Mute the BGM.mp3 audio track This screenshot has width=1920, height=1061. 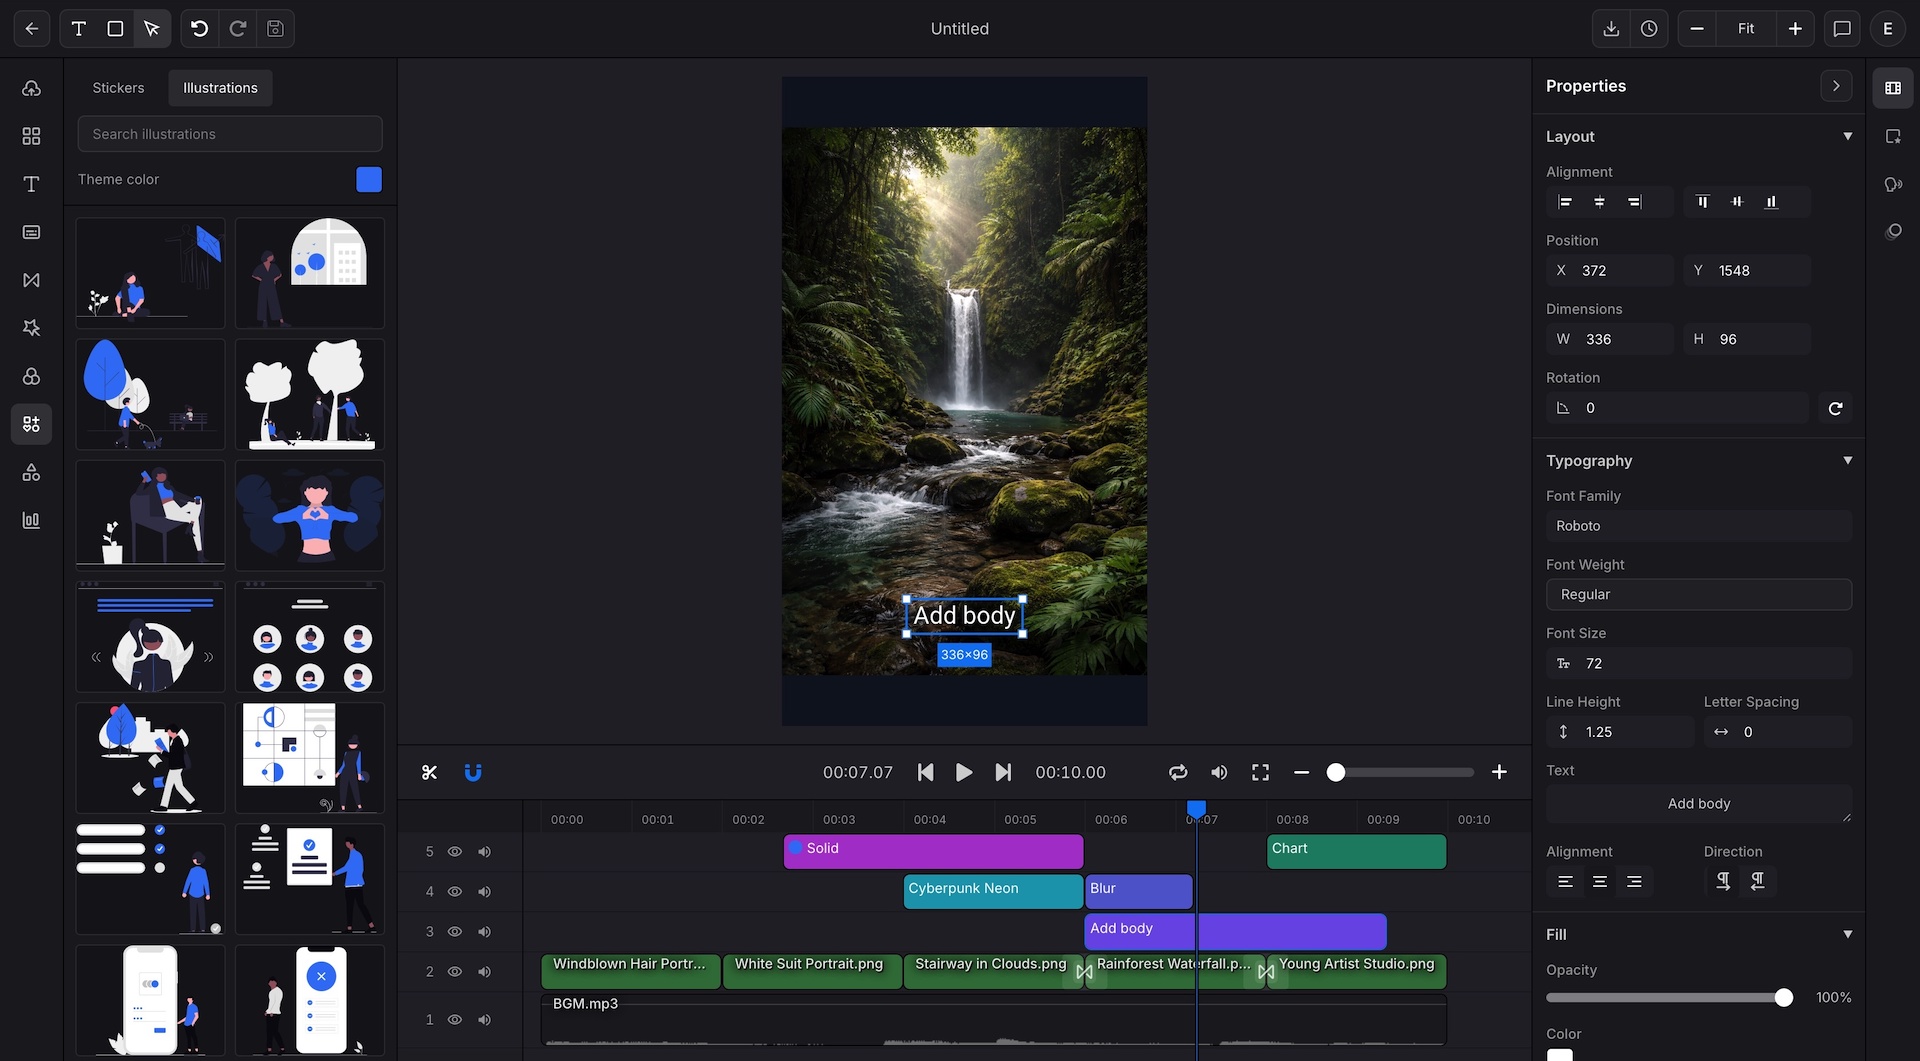485,1019
